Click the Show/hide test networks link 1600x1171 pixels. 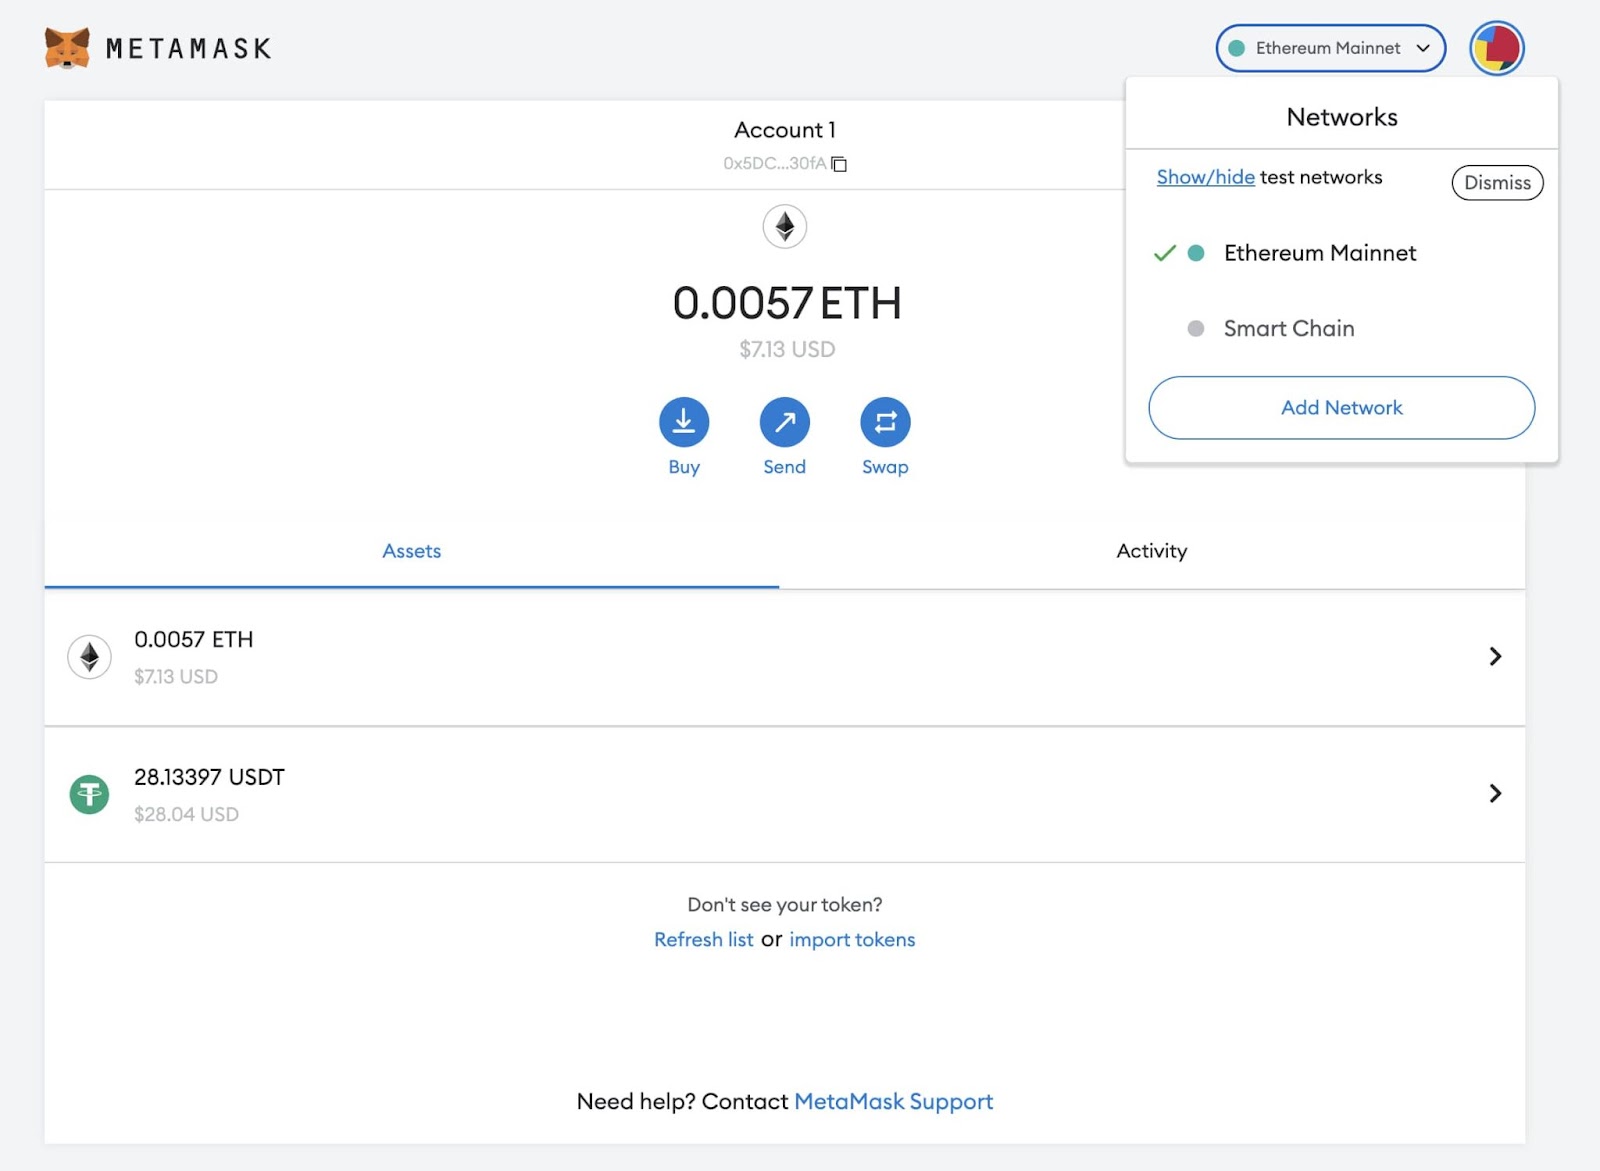1205,177
